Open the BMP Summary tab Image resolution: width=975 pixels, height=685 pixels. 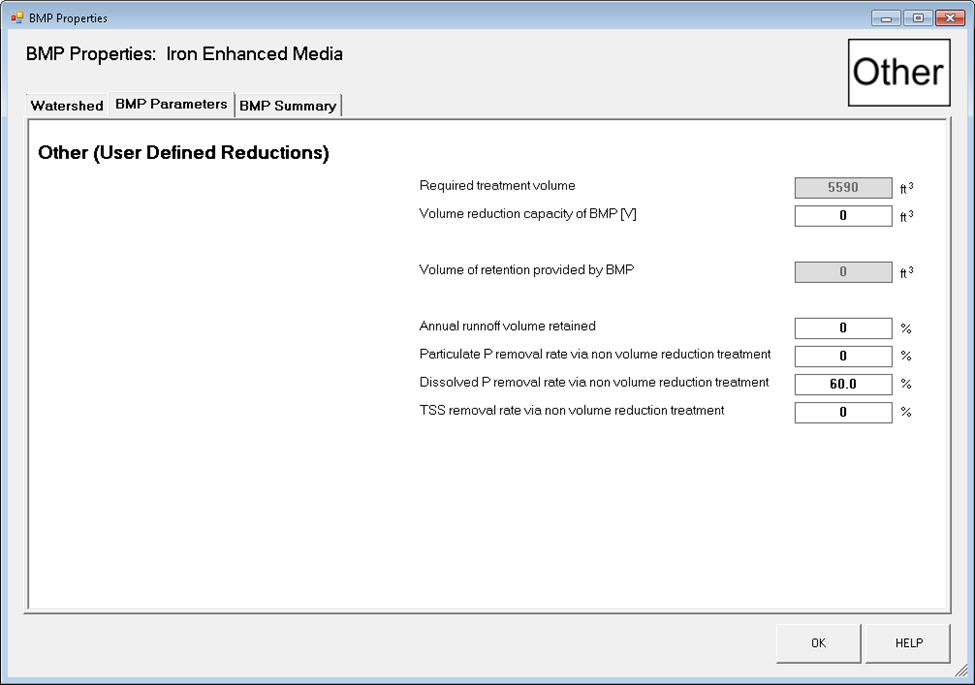[288, 105]
